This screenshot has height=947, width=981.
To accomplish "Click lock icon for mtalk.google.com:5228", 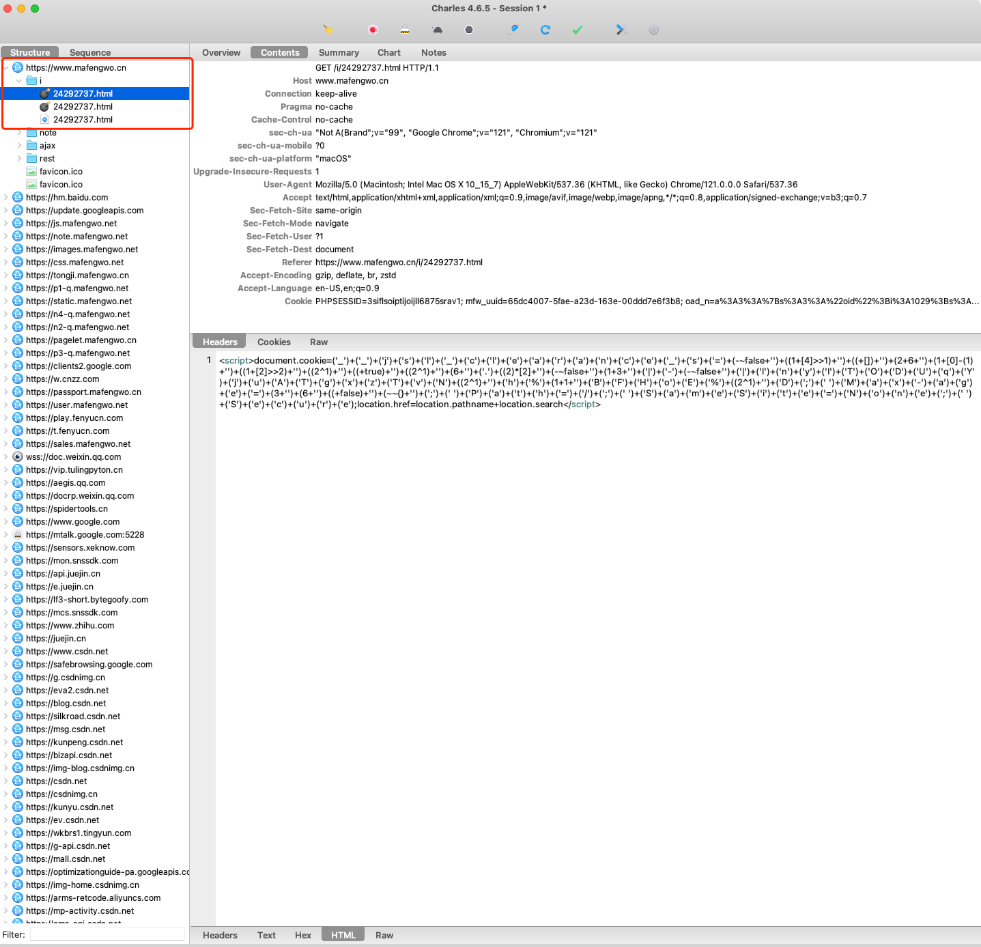I will click(x=18, y=535).
